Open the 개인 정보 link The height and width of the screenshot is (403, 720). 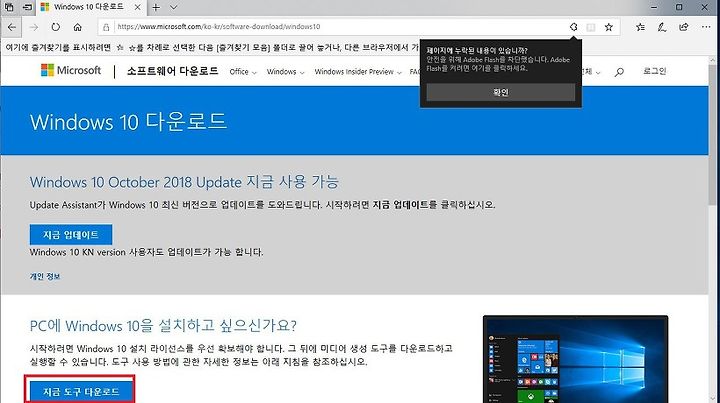click(45, 276)
